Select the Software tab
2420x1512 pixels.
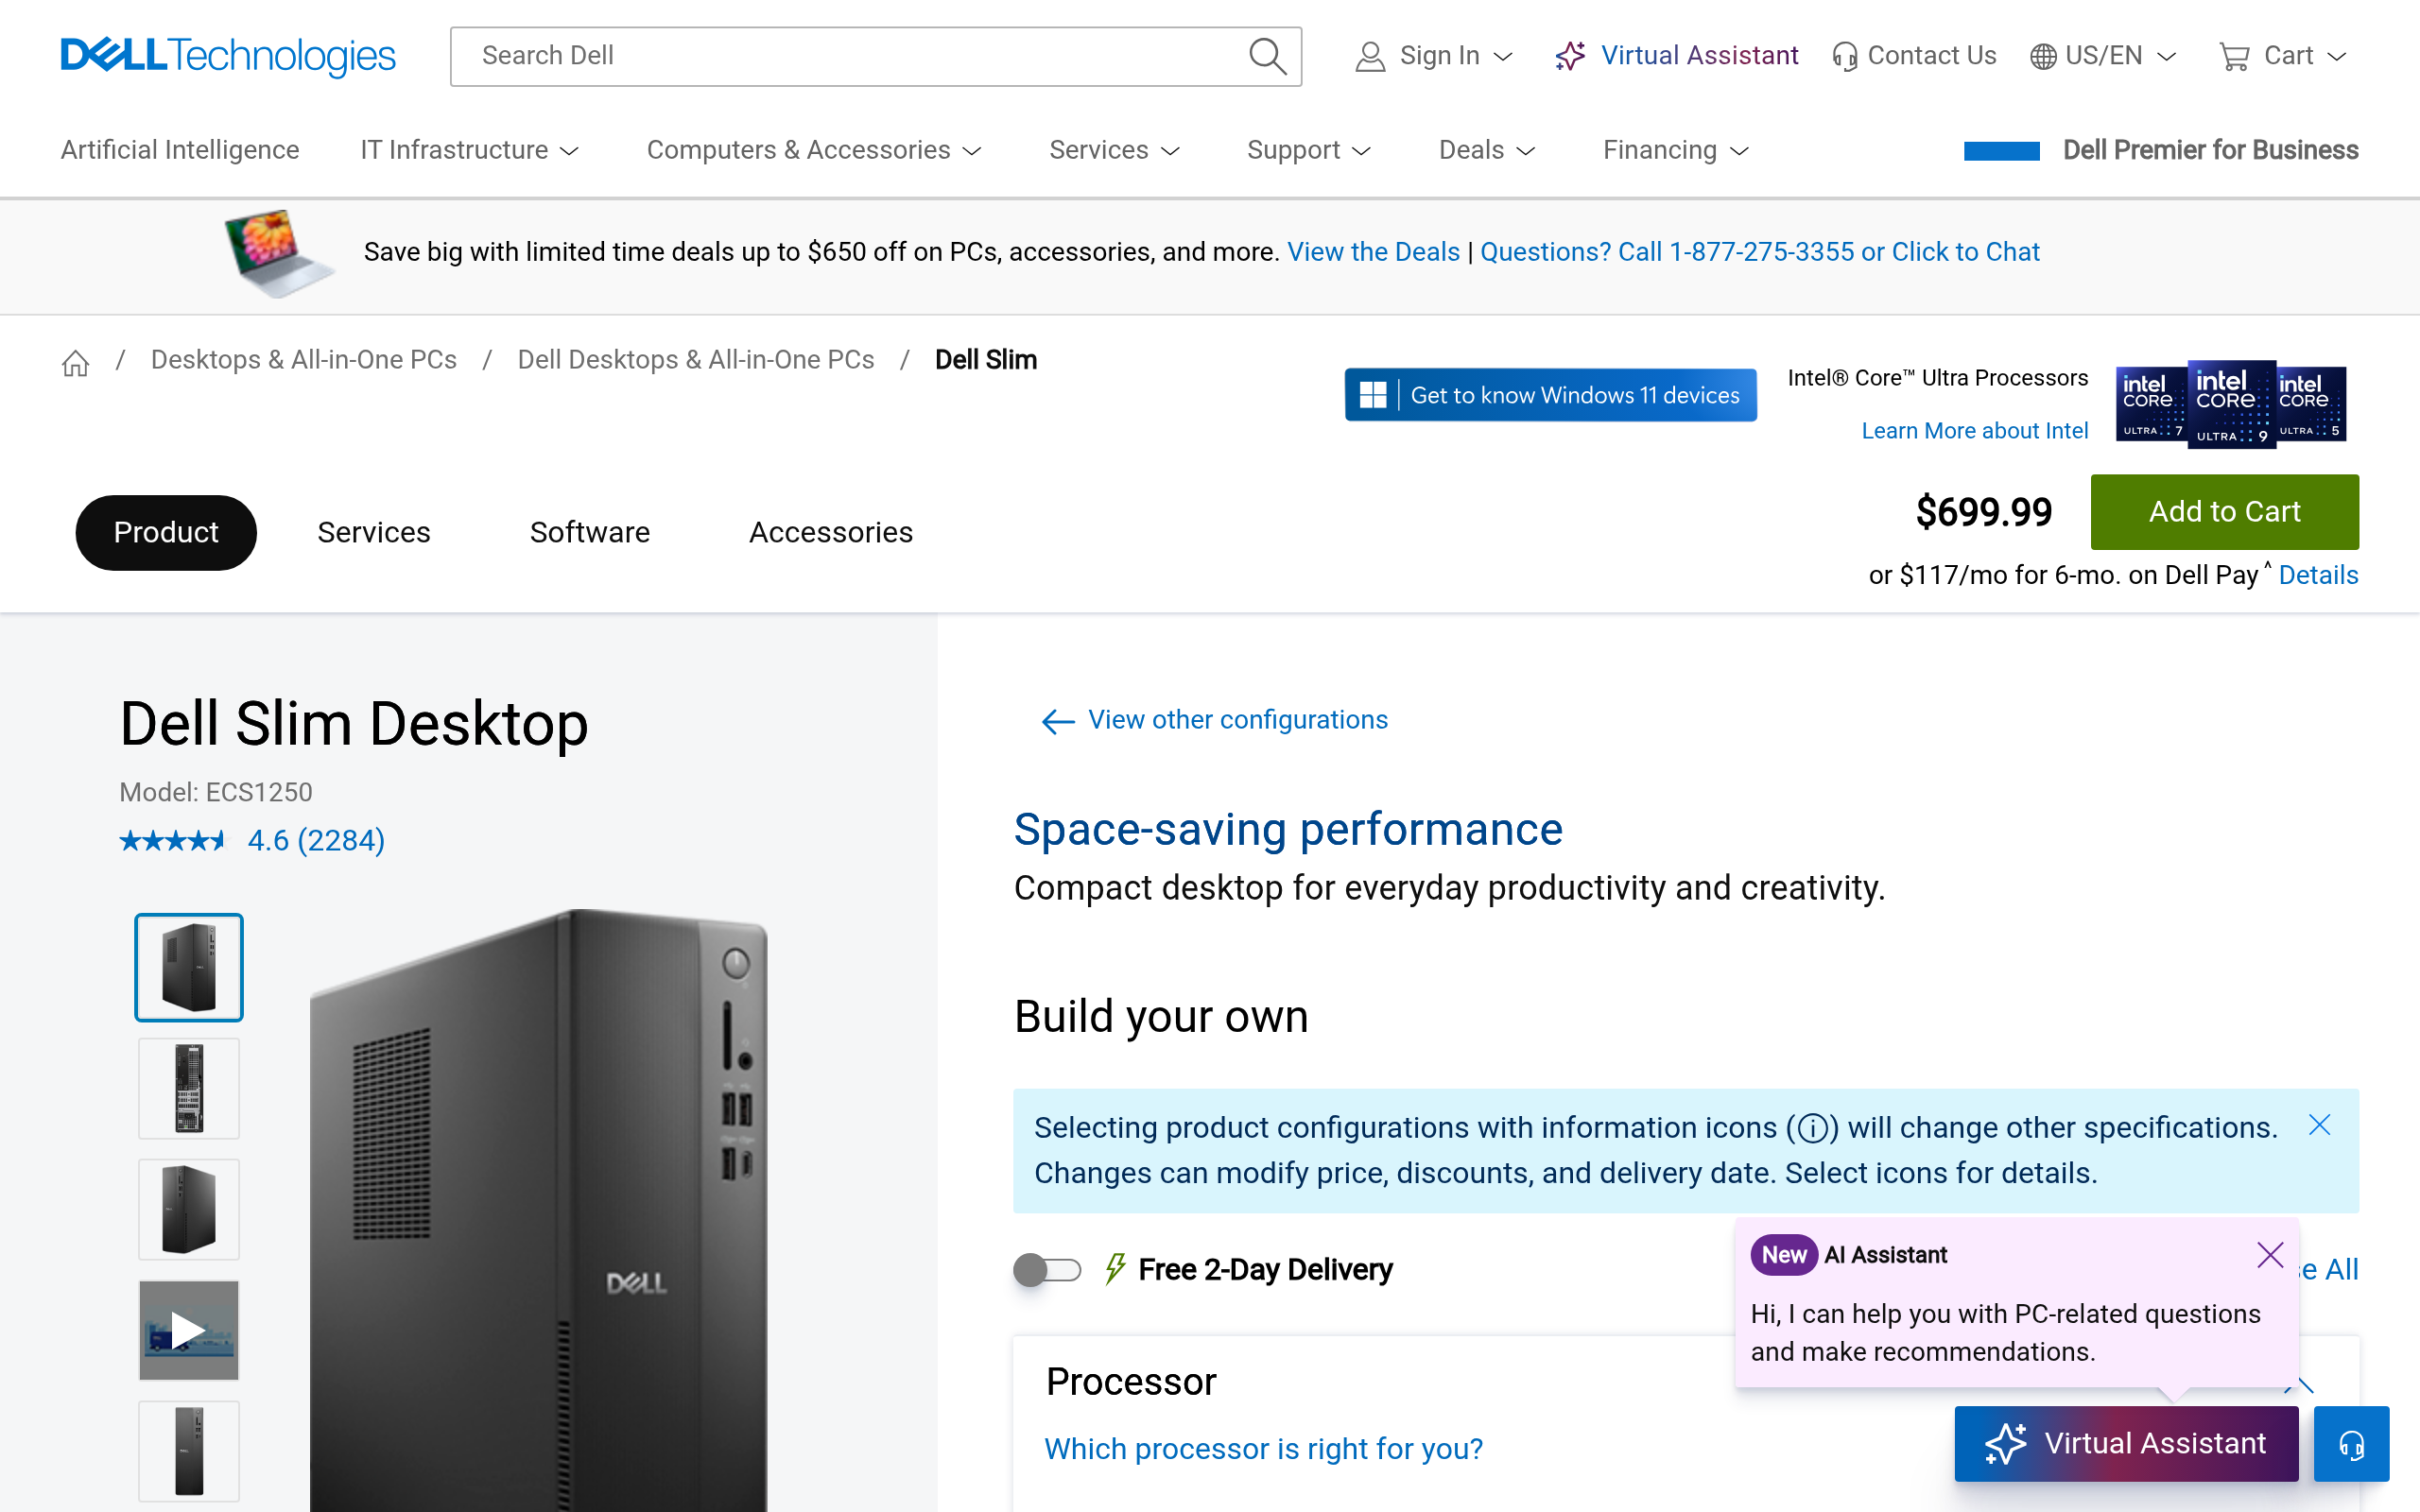(x=589, y=532)
